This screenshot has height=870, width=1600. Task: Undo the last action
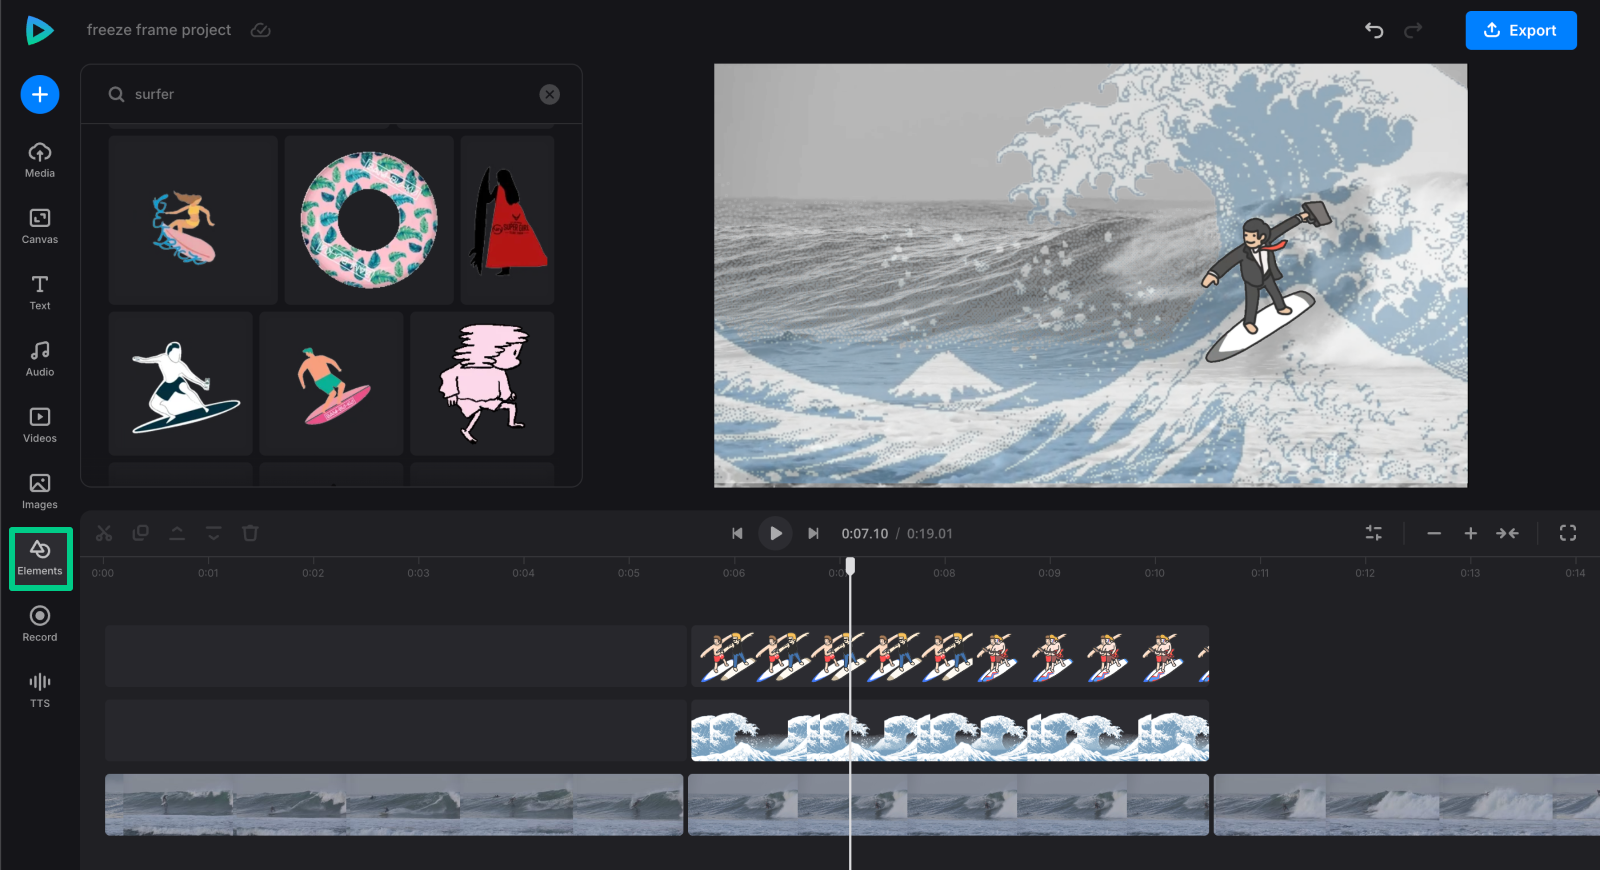pos(1374,30)
